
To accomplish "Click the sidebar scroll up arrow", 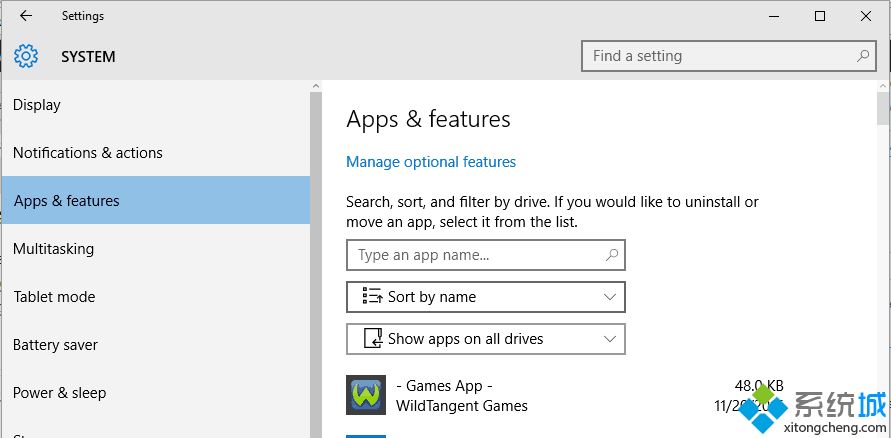I will click(316, 86).
